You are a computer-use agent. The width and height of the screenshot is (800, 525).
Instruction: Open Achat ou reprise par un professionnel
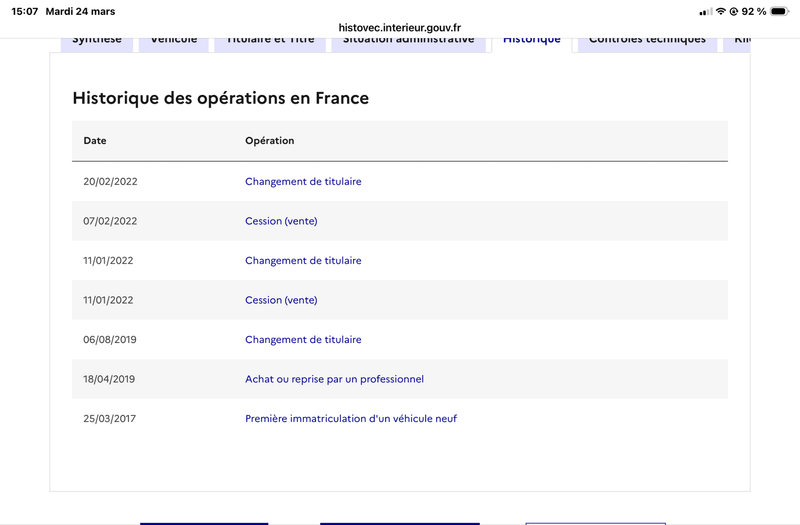pos(334,379)
